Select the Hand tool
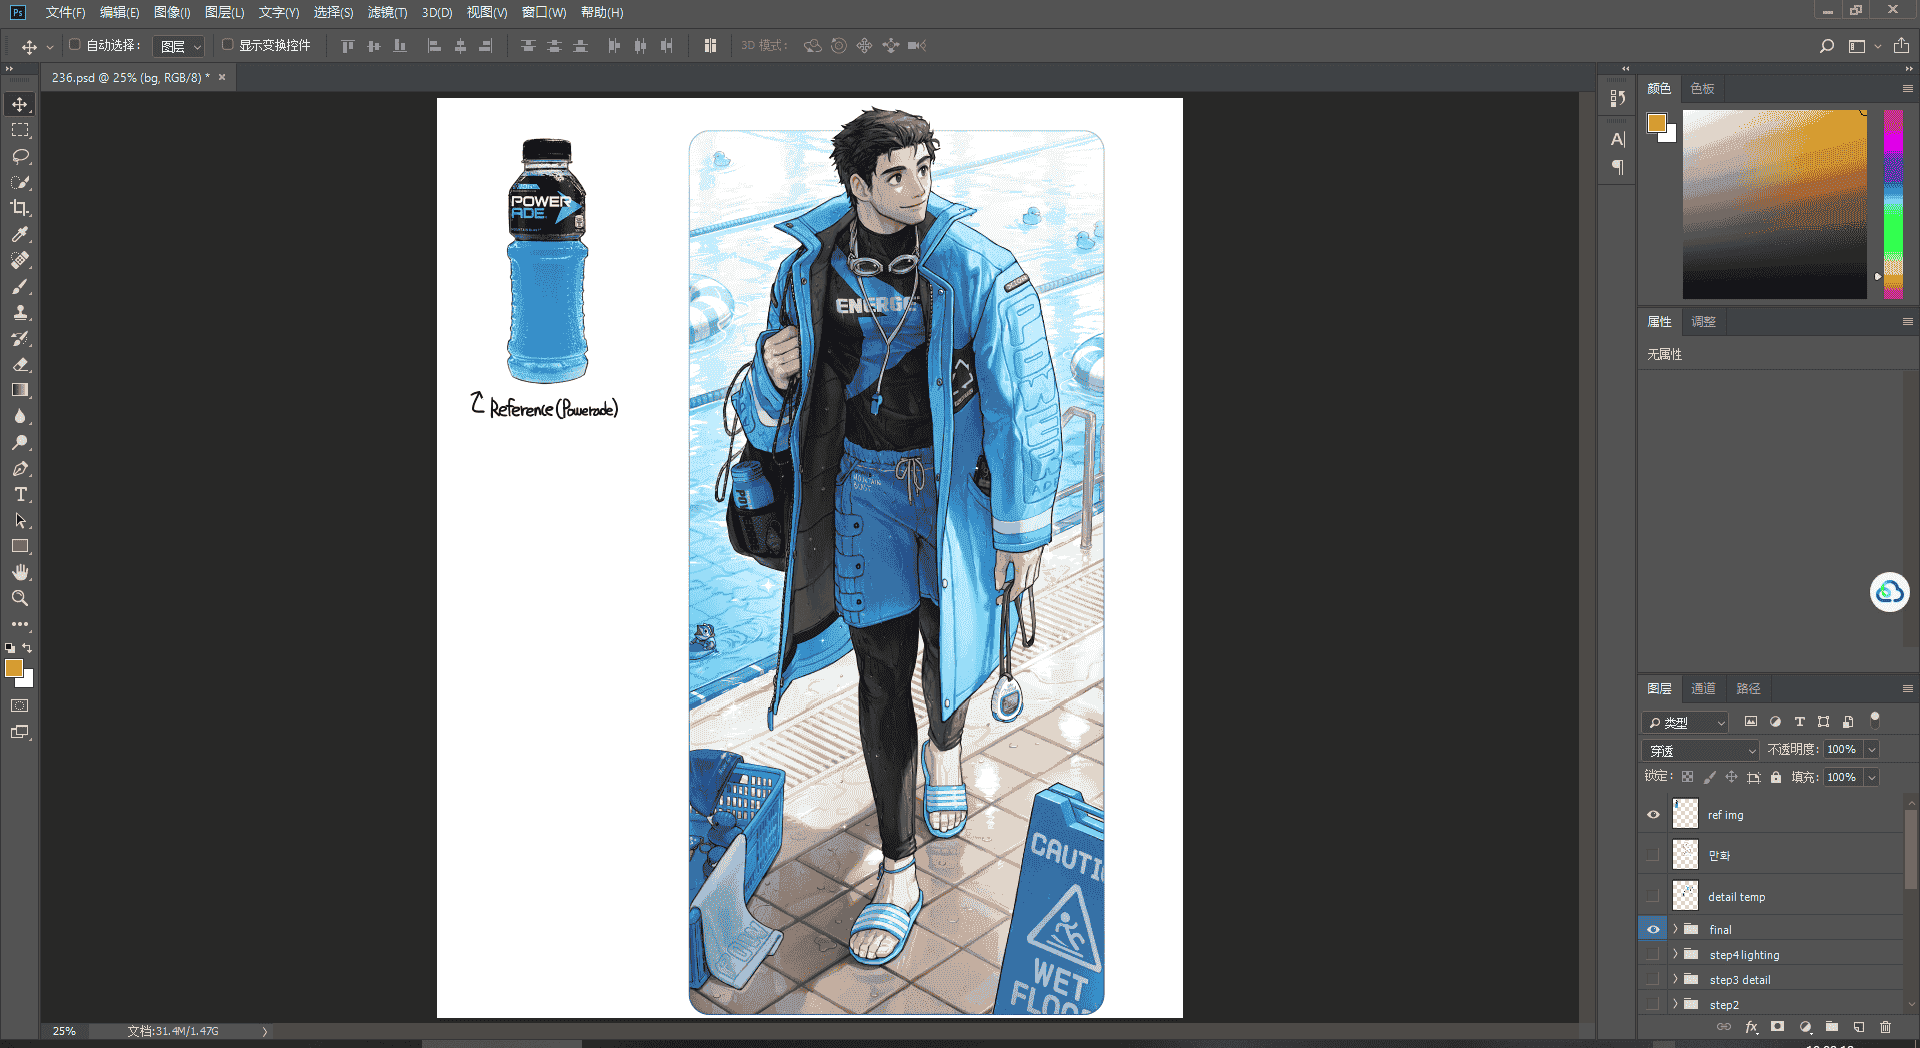The width and height of the screenshot is (1920, 1048). point(20,572)
